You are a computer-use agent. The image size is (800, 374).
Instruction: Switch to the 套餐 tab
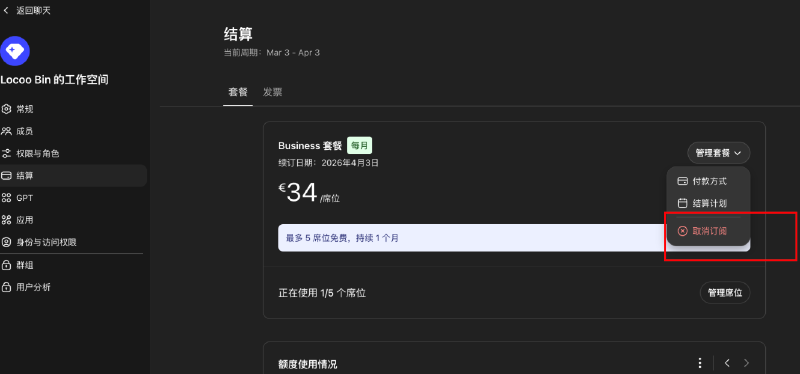click(x=238, y=92)
